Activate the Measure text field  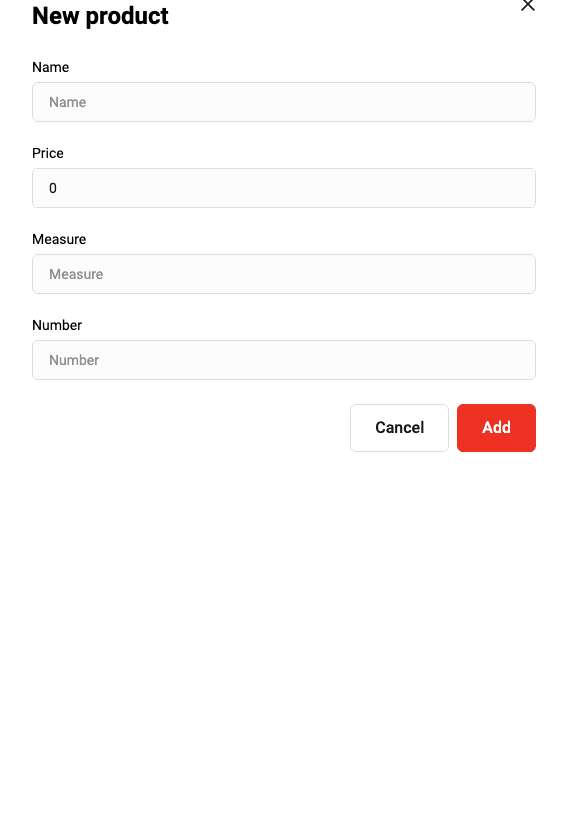(284, 274)
